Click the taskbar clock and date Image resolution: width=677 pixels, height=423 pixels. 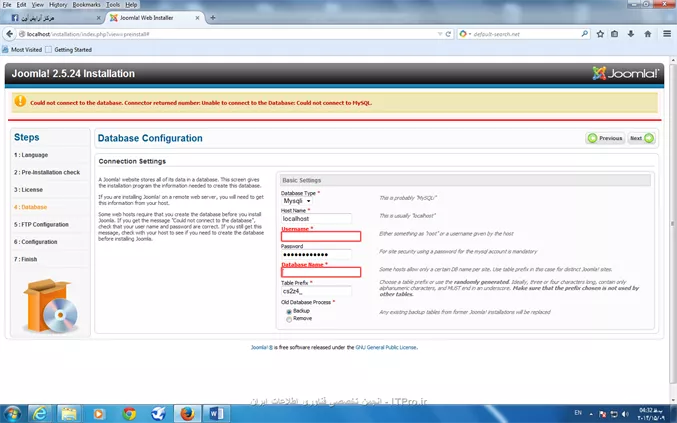(652, 414)
